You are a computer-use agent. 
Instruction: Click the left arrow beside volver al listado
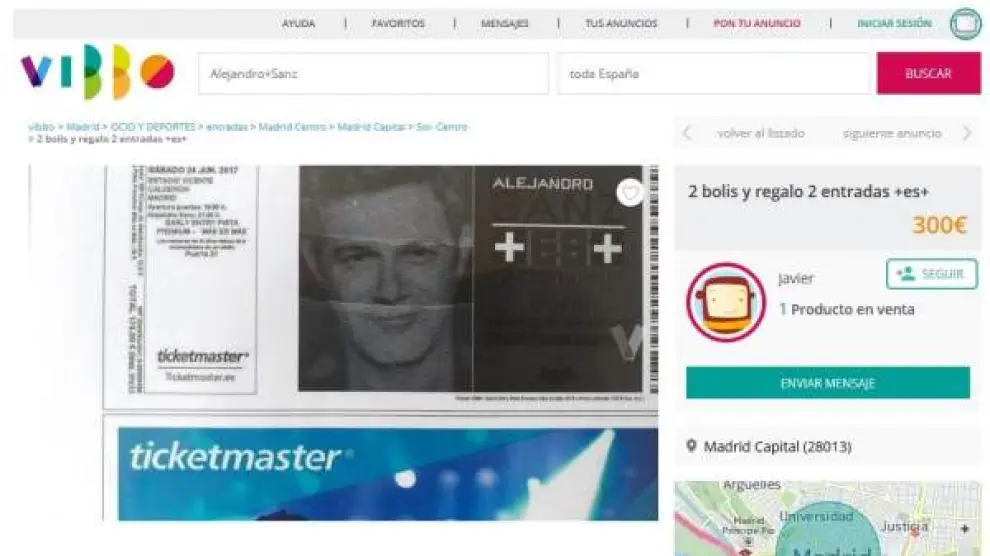[x=687, y=133]
